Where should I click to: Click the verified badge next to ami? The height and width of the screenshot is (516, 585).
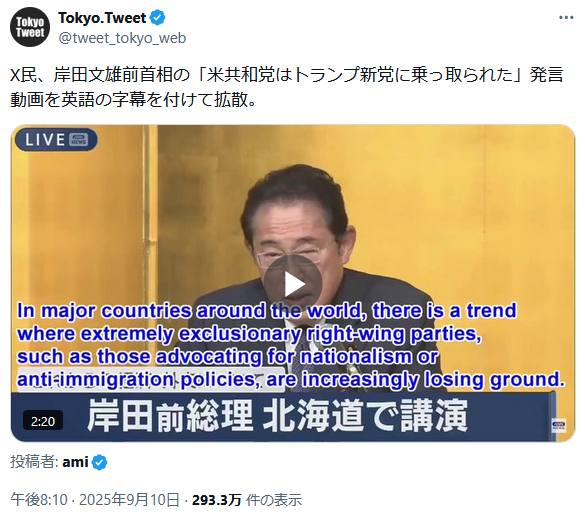pyautogui.click(x=99, y=462)
